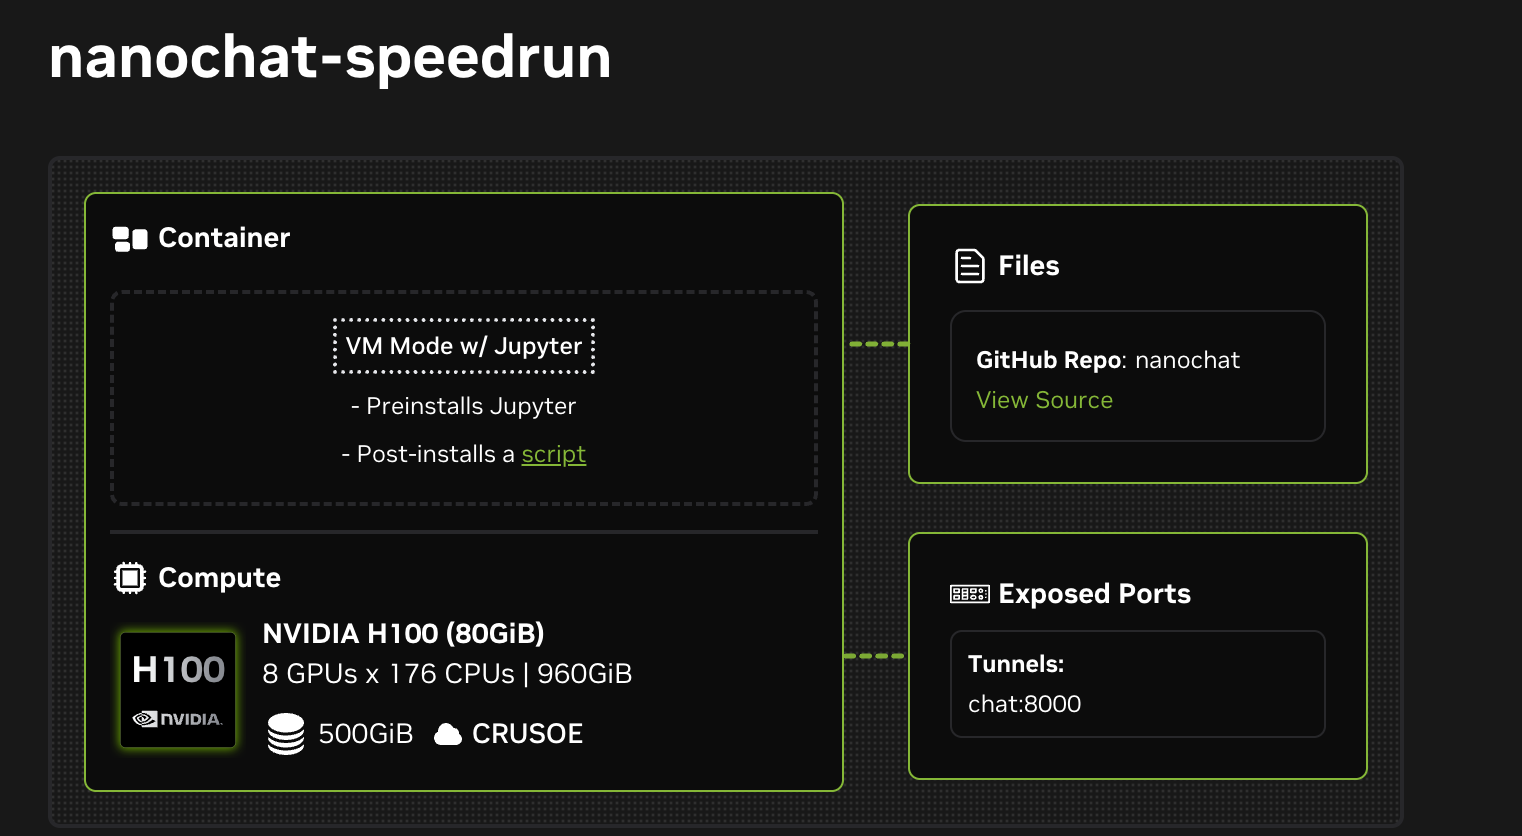
Task: Select the chat:8000 tunnel entry
Action: (1024, 704)
